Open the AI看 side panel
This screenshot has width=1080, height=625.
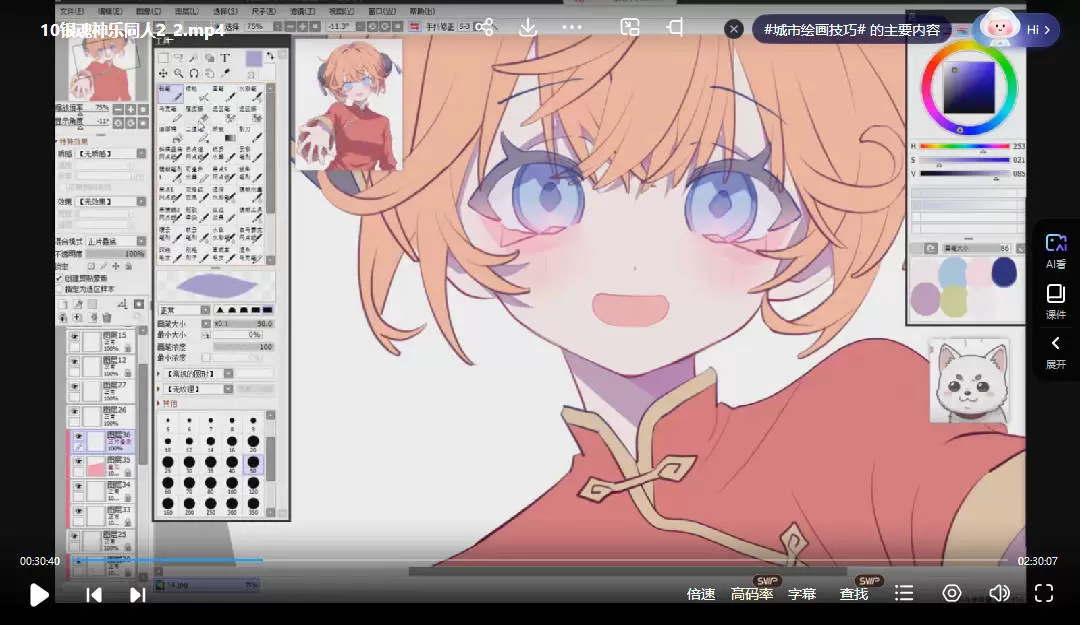(1055, 252)
